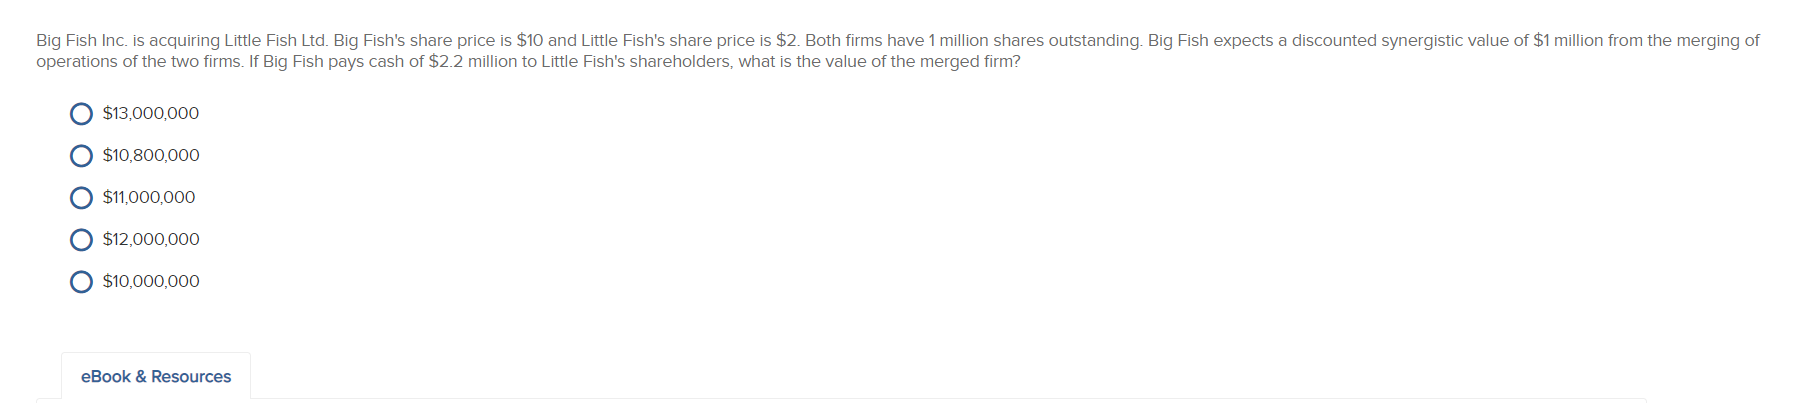Mark the $12,000,000 radio circle

[81, 240]
